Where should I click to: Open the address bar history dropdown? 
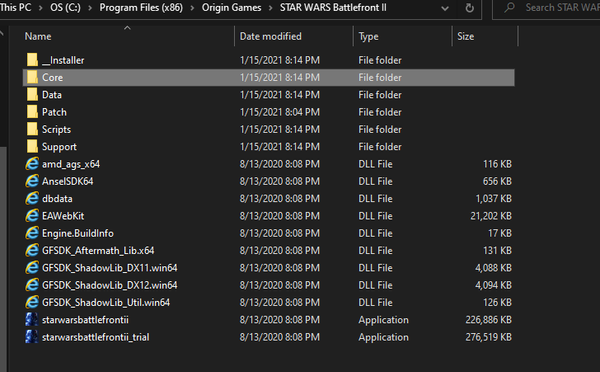click(445, 8)
